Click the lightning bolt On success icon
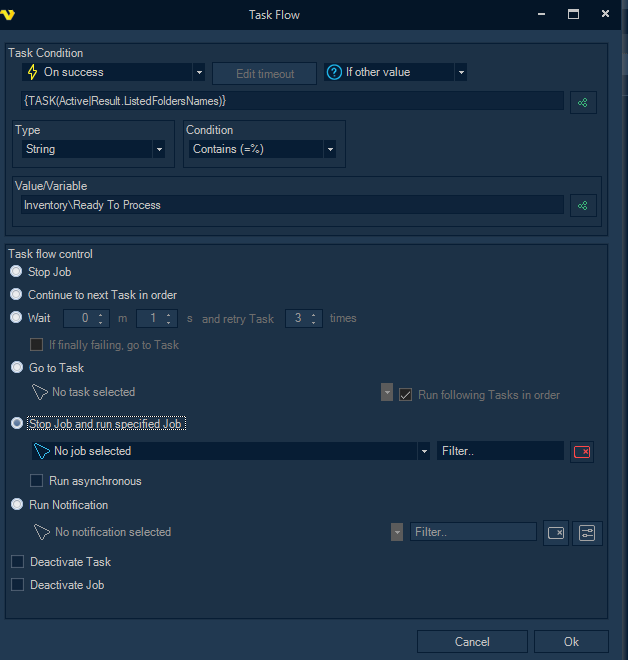 (x=32, y=72)
